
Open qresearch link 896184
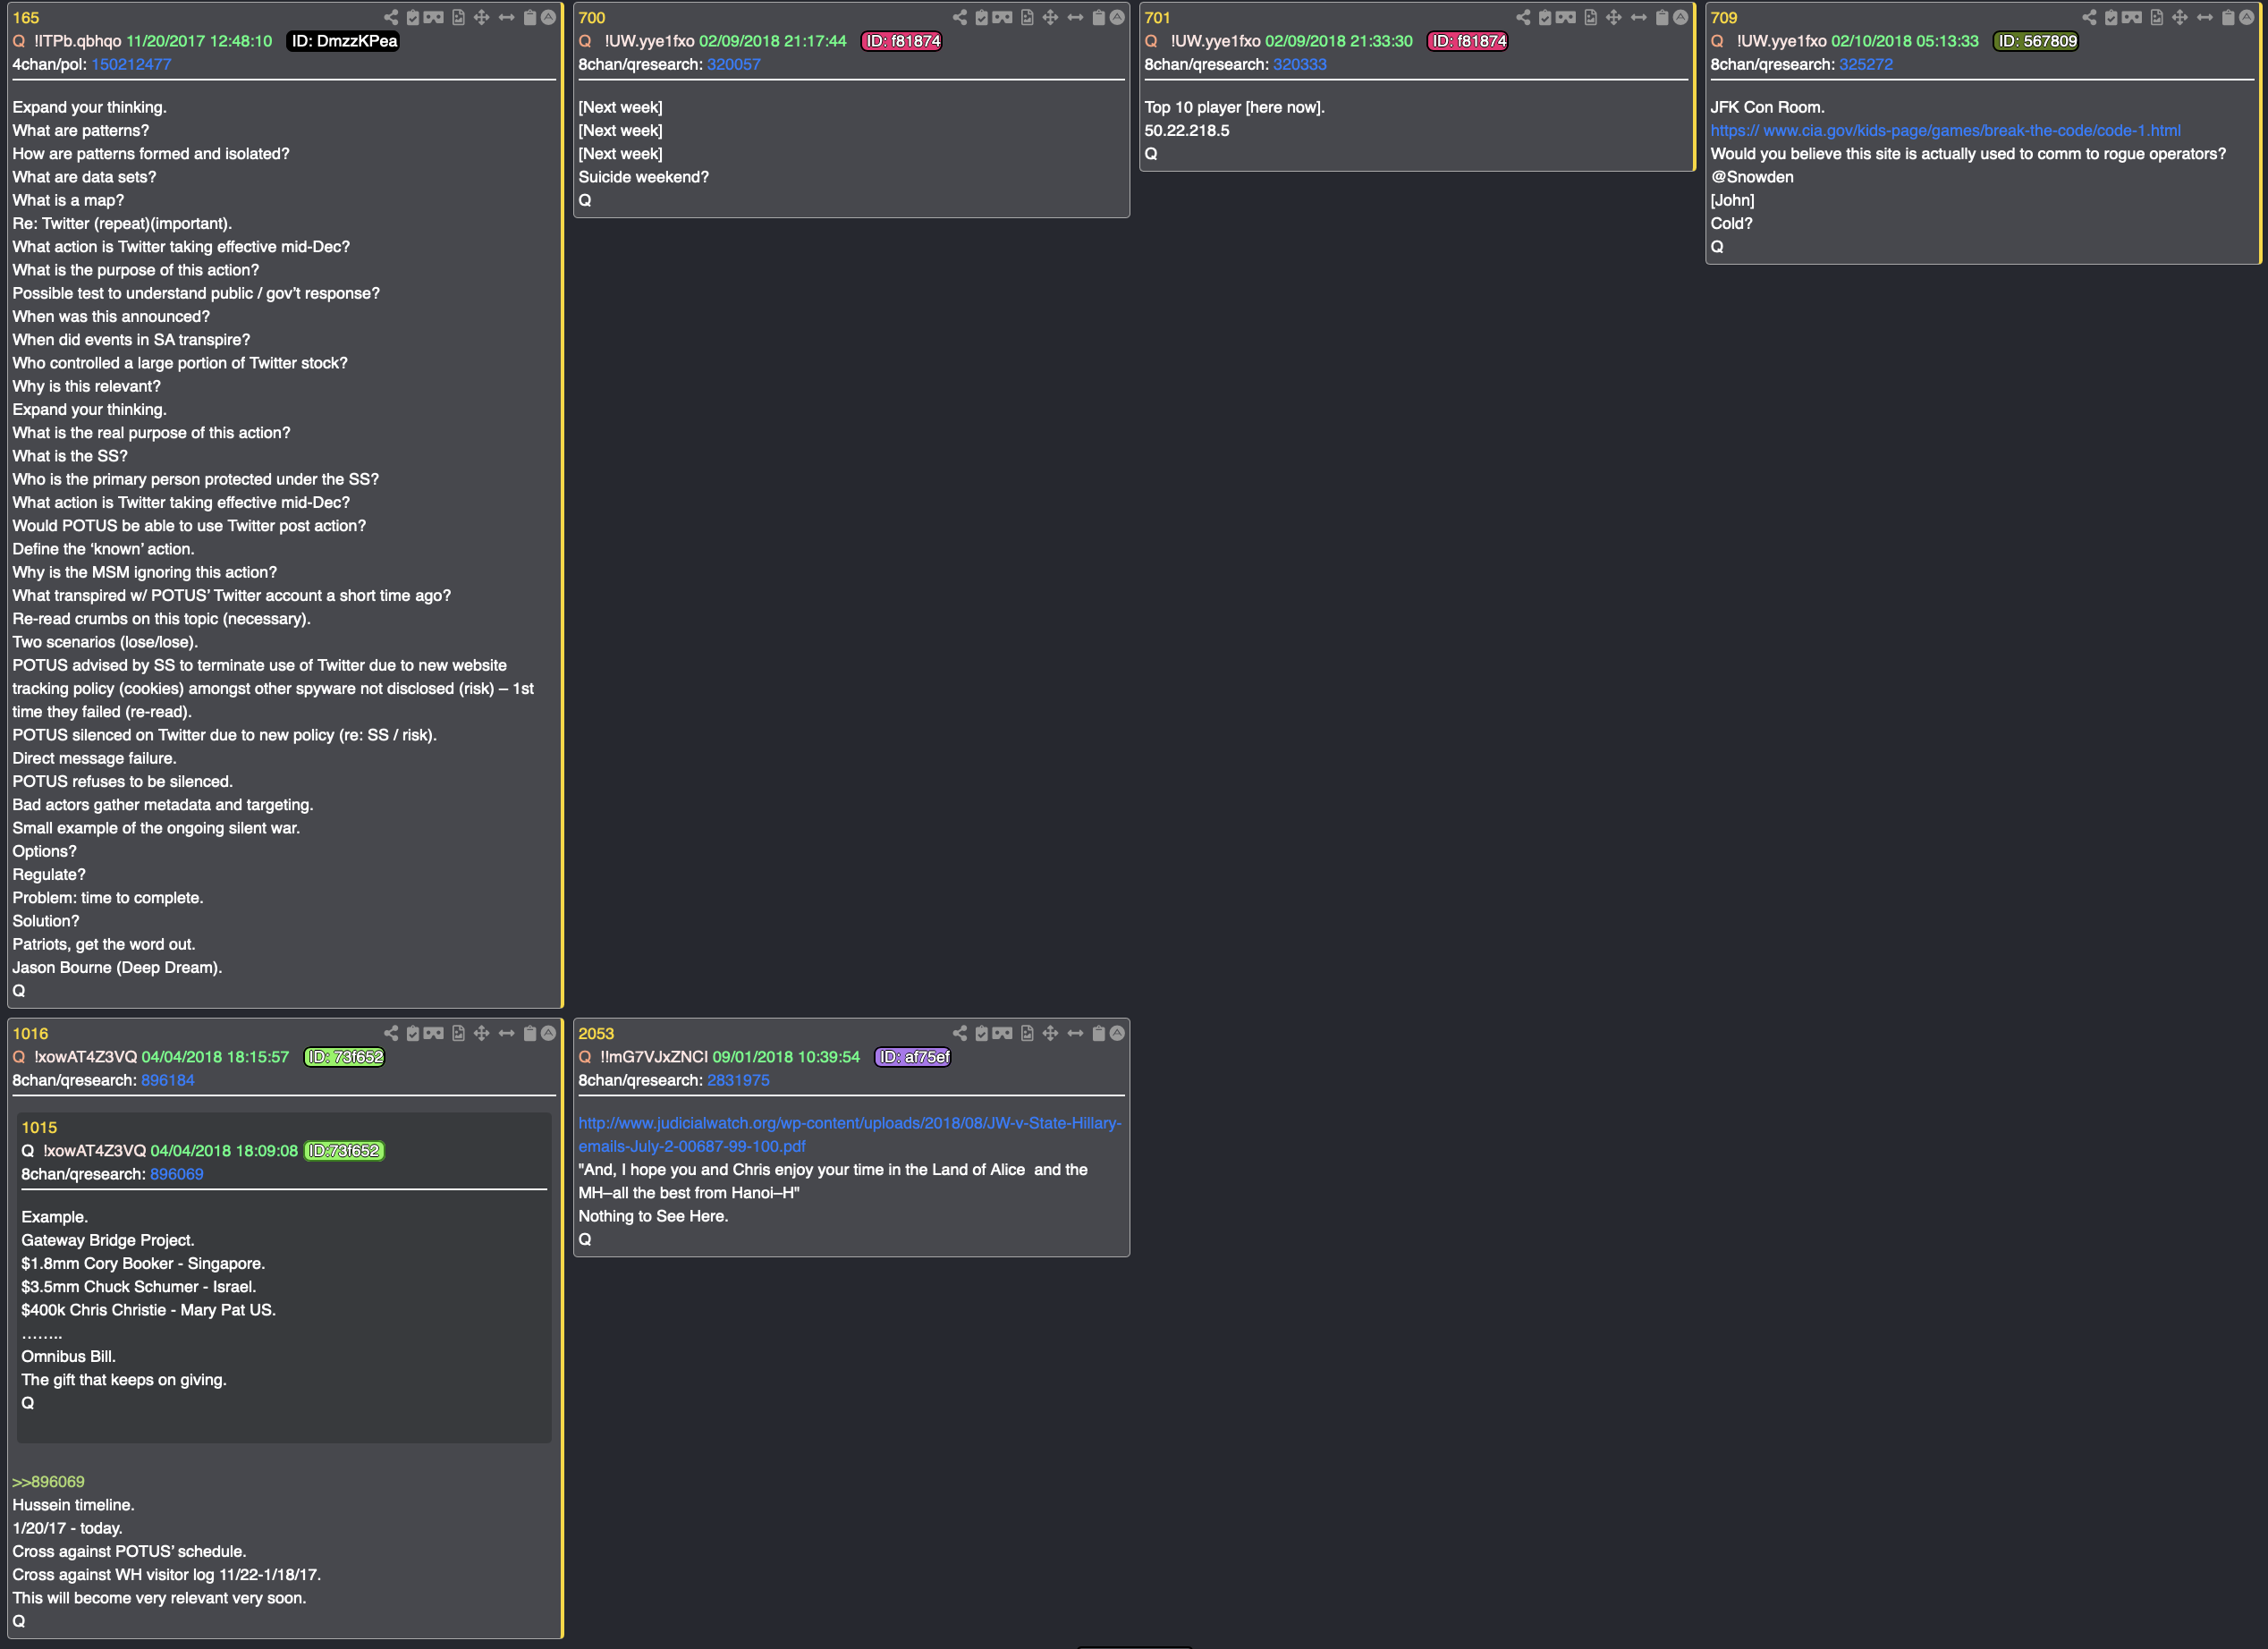coord(168,1080)
